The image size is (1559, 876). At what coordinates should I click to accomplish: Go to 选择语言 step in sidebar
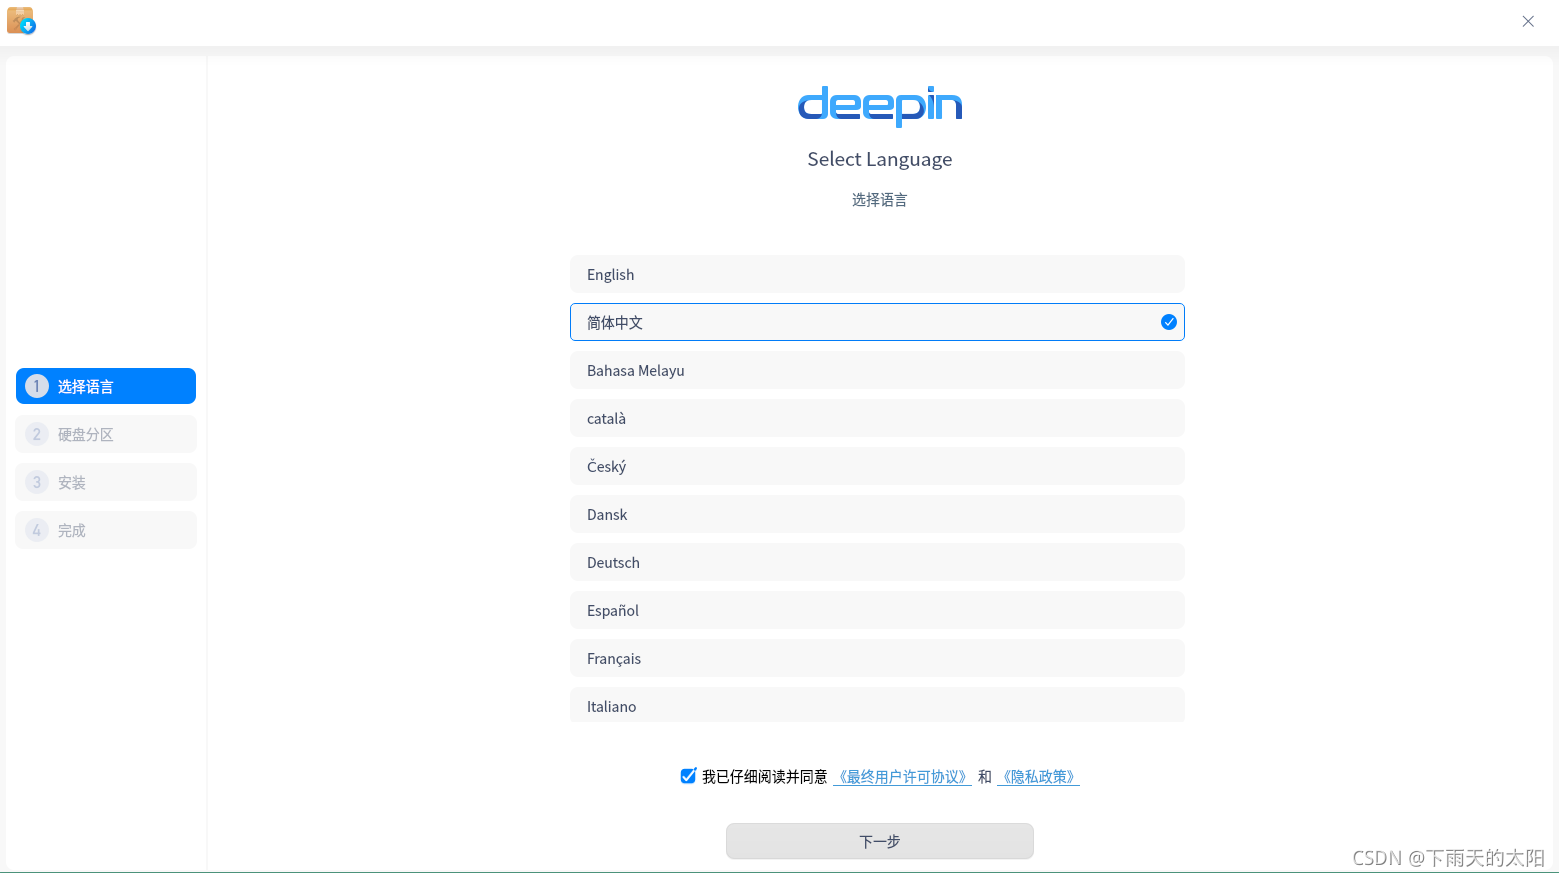[x=106, y=386]
